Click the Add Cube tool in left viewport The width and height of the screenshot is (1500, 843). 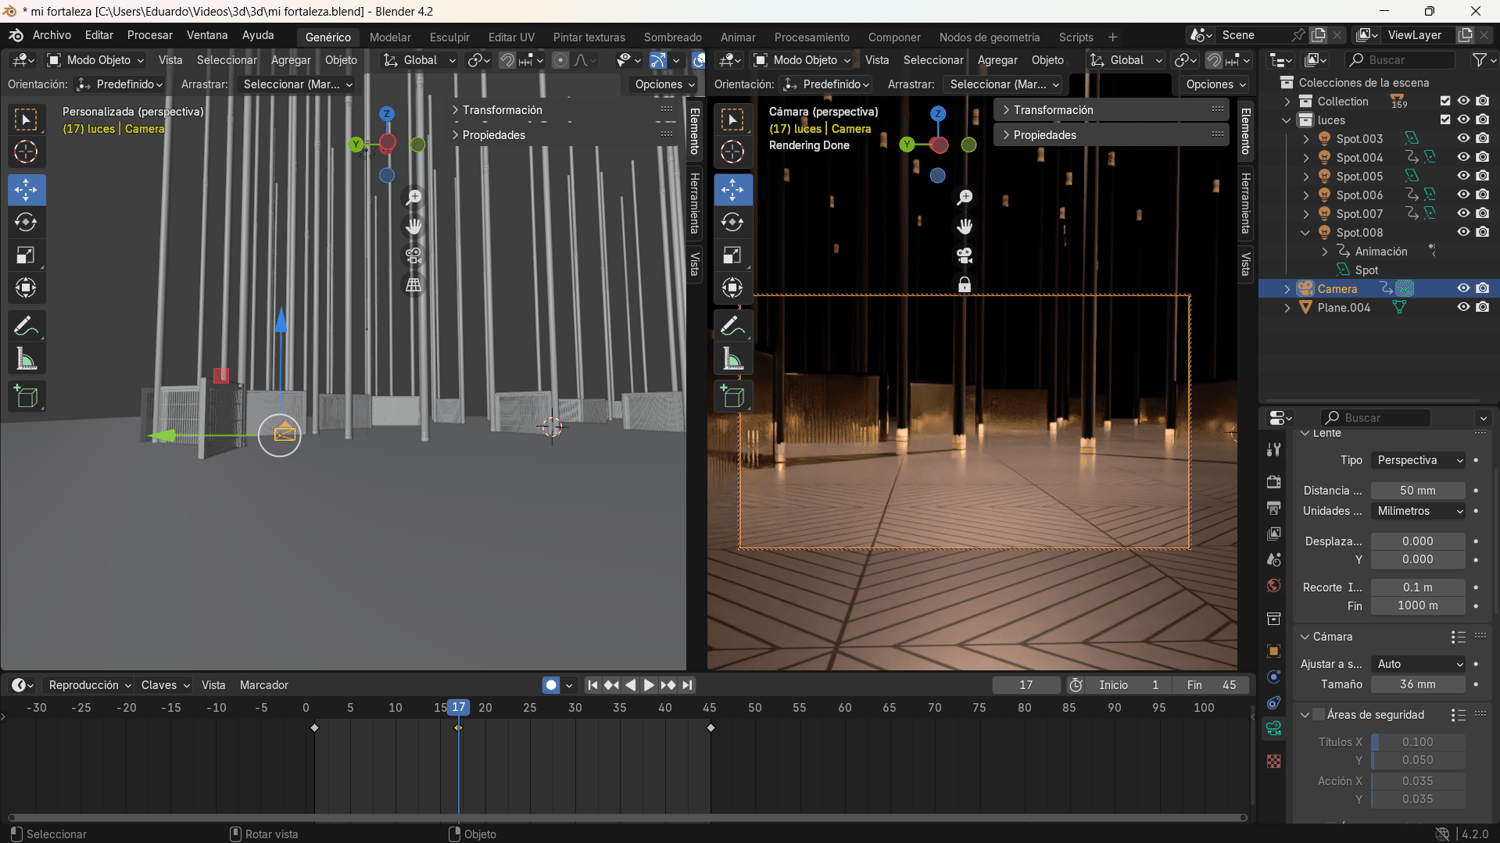tap(26, 397)
